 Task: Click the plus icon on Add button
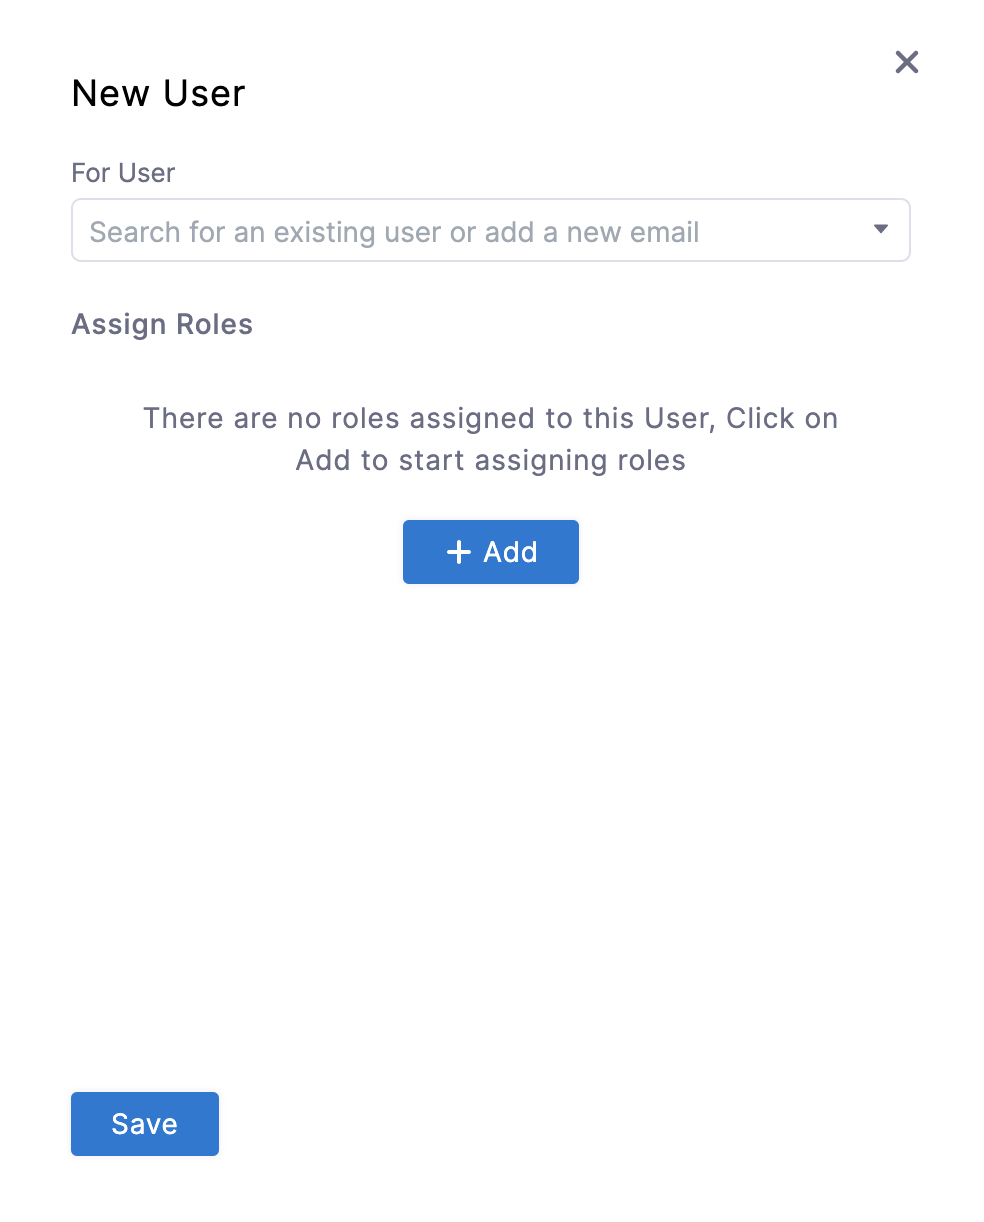[458, 552]
